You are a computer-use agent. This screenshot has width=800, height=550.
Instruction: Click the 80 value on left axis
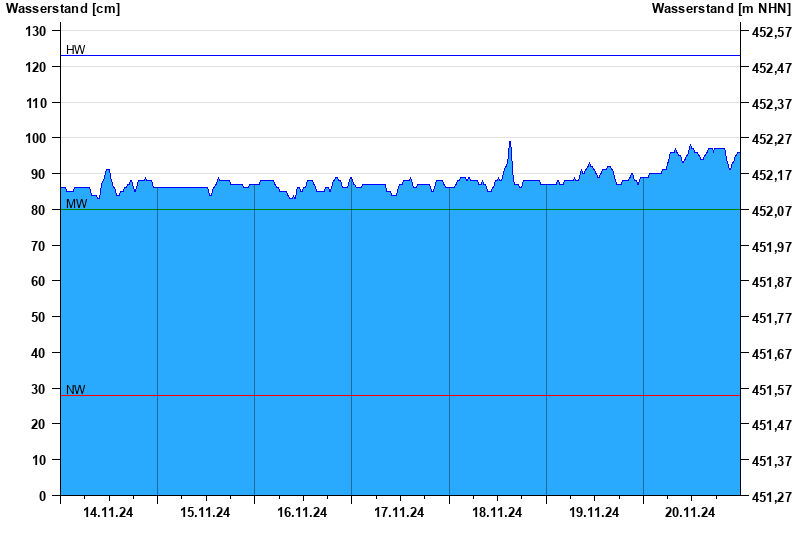38,210
